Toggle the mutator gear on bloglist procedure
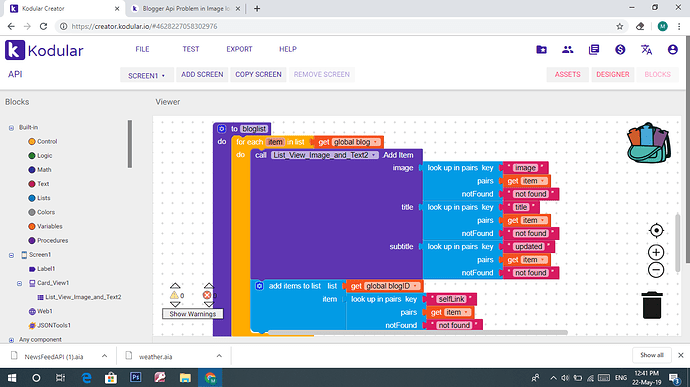Image resolution: width=690 pixels, height=387 pixels. 222,129
